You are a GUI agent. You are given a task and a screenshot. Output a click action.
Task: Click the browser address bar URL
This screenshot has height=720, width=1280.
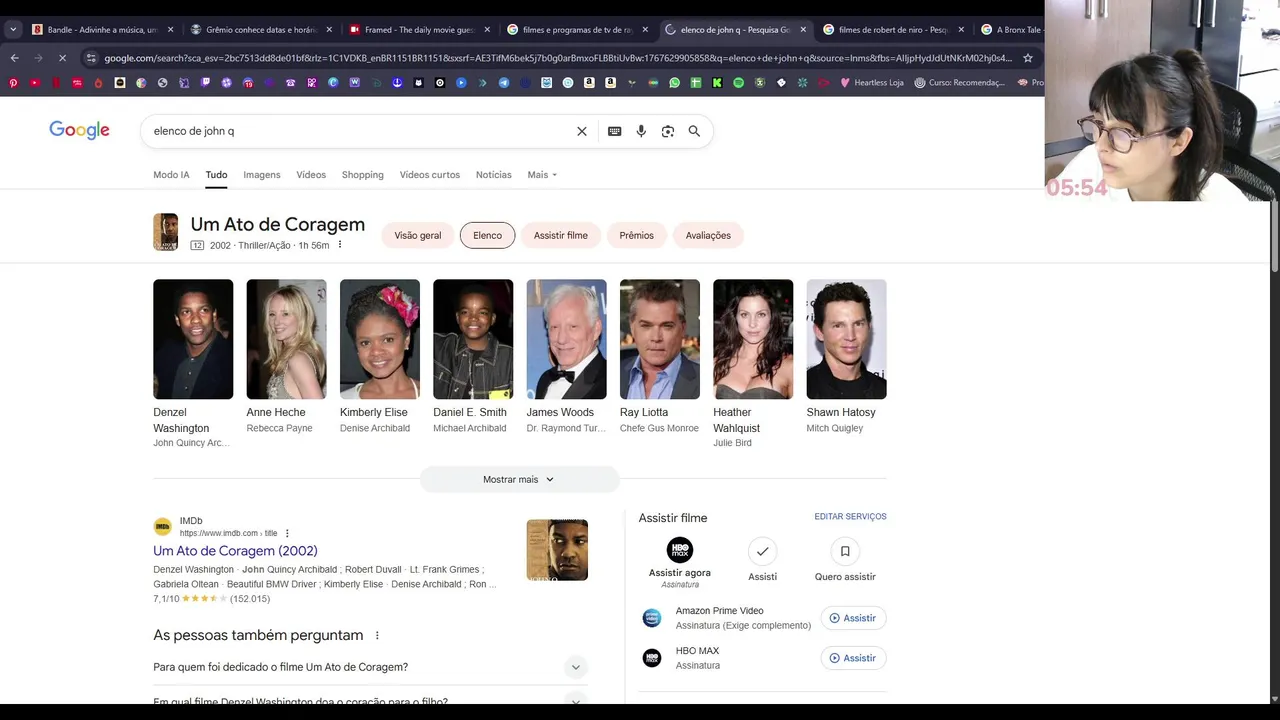tap(558, 58)
